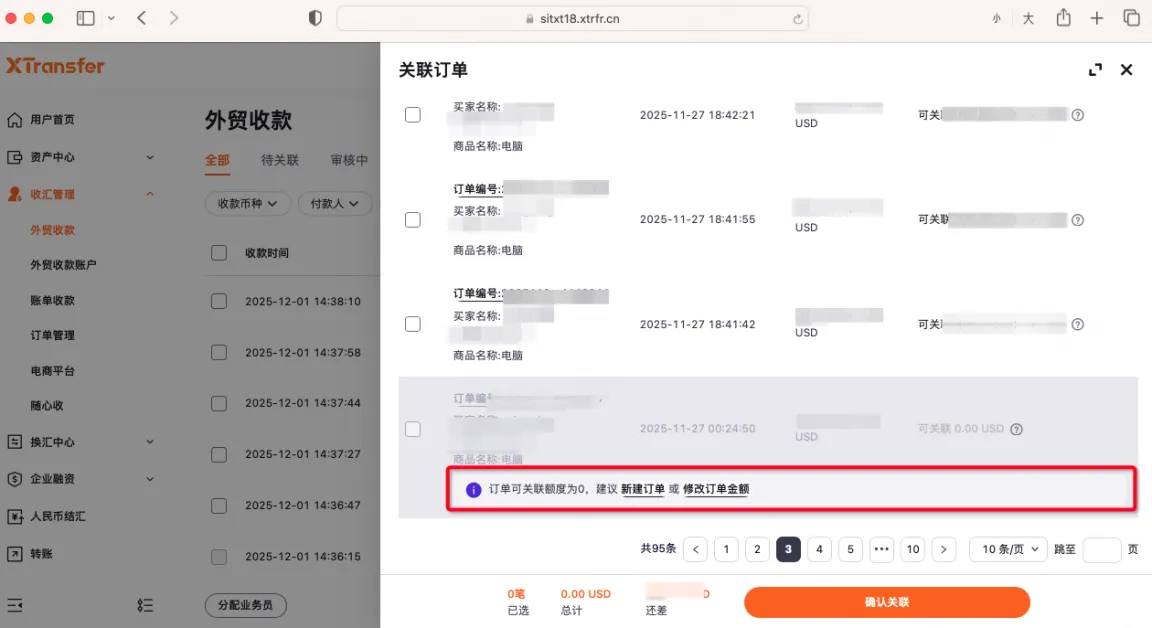Open new Safari tab with plus icon

pyautogui.click(x=1097, y=18)
